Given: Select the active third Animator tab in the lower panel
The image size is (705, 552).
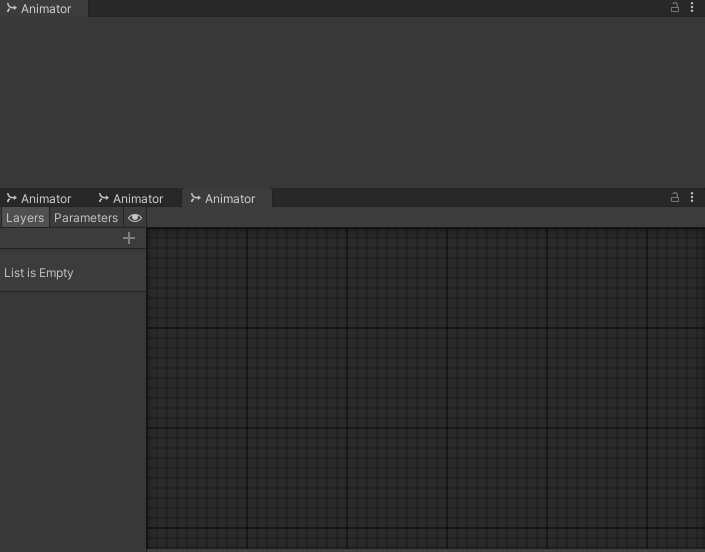Looking at the screenshot, I should click(x=227, y=198).
